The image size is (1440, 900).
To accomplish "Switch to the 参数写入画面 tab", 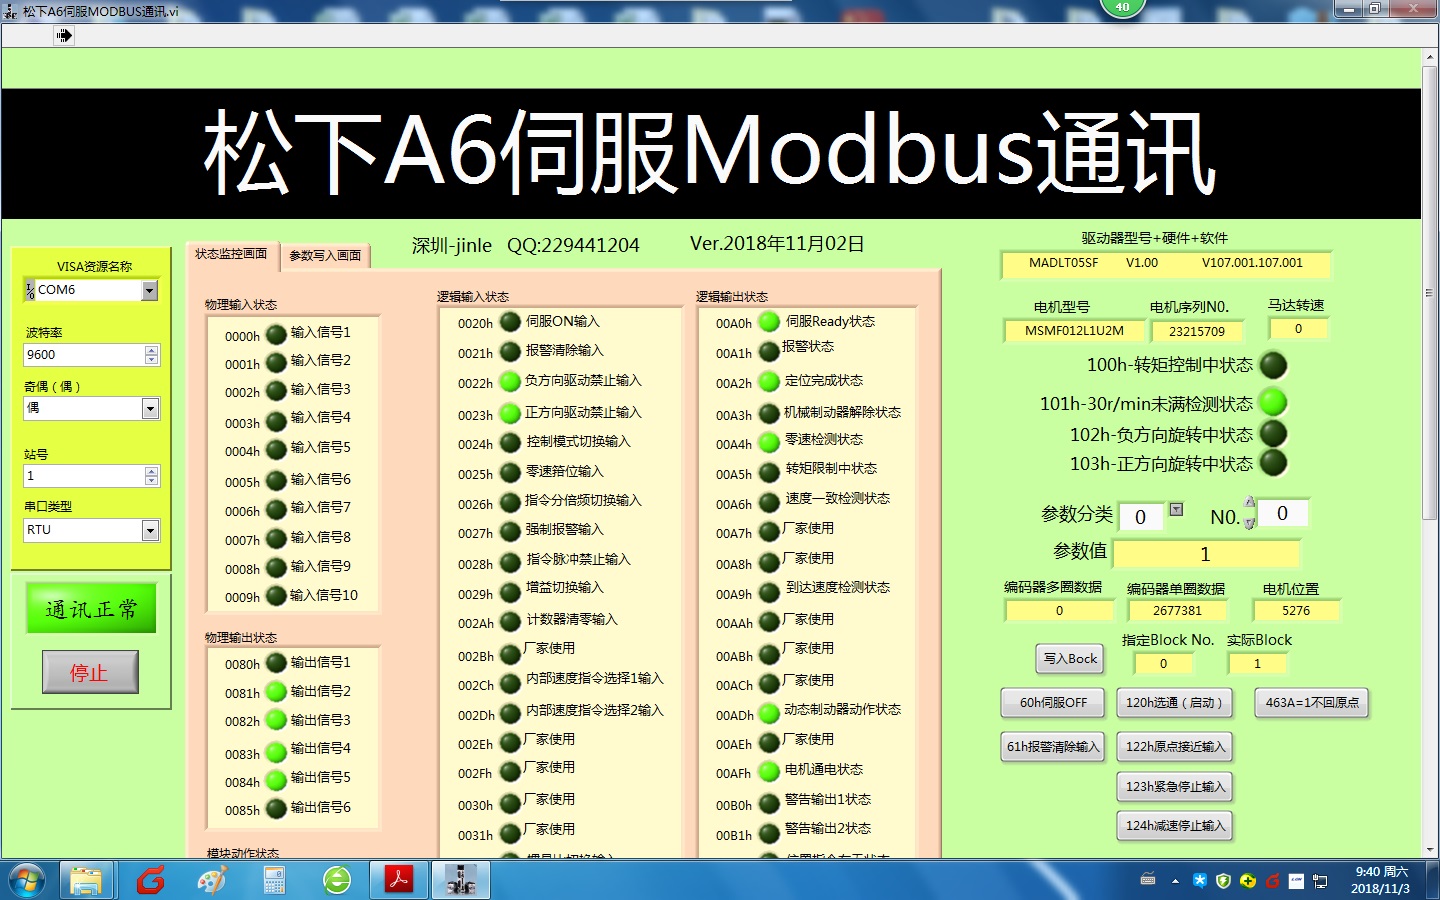I will pyautogui.click(x=325, y=256).
